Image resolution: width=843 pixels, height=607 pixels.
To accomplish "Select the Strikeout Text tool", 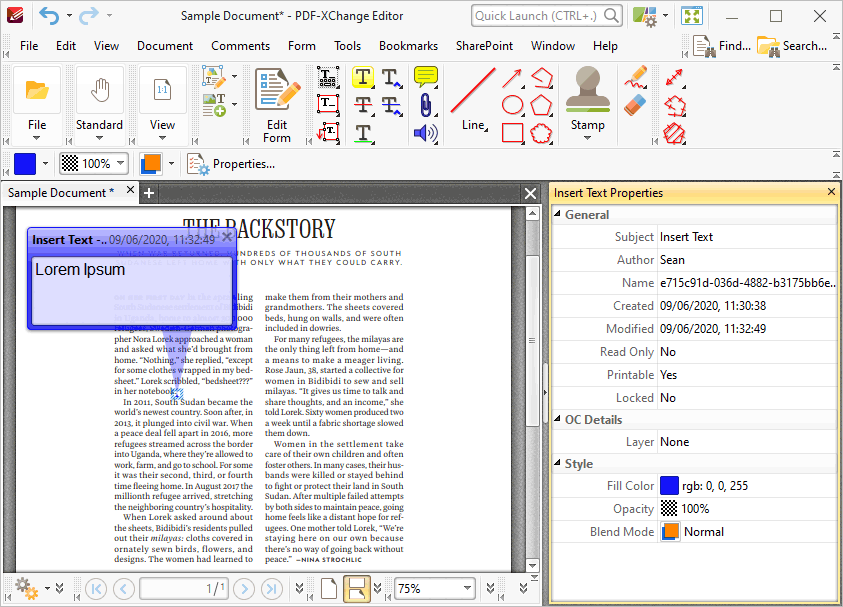I will [x=363, y=105].
